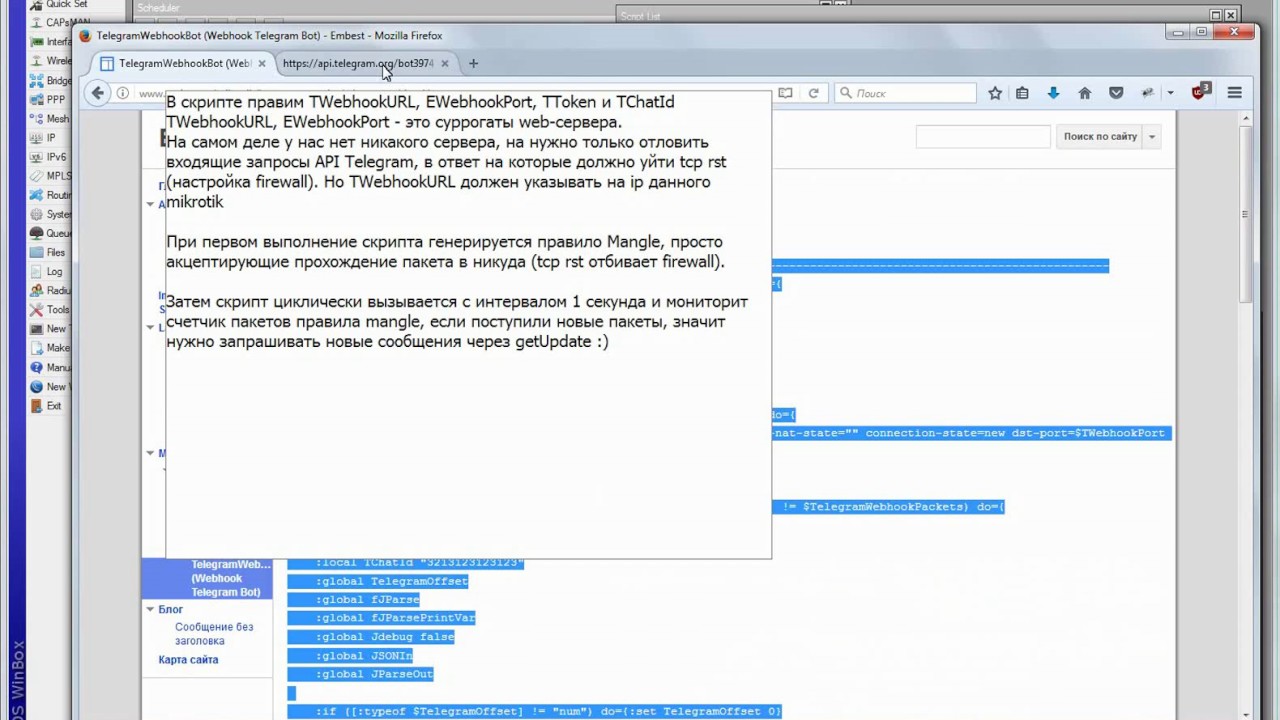Open uBlock Origin popup

click(x=1200, y=92)
